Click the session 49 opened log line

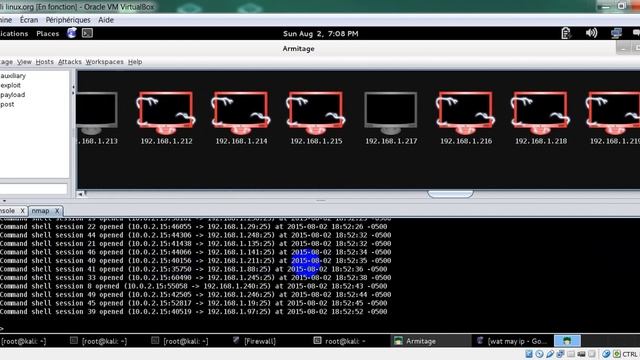click(x=196, y=294)
